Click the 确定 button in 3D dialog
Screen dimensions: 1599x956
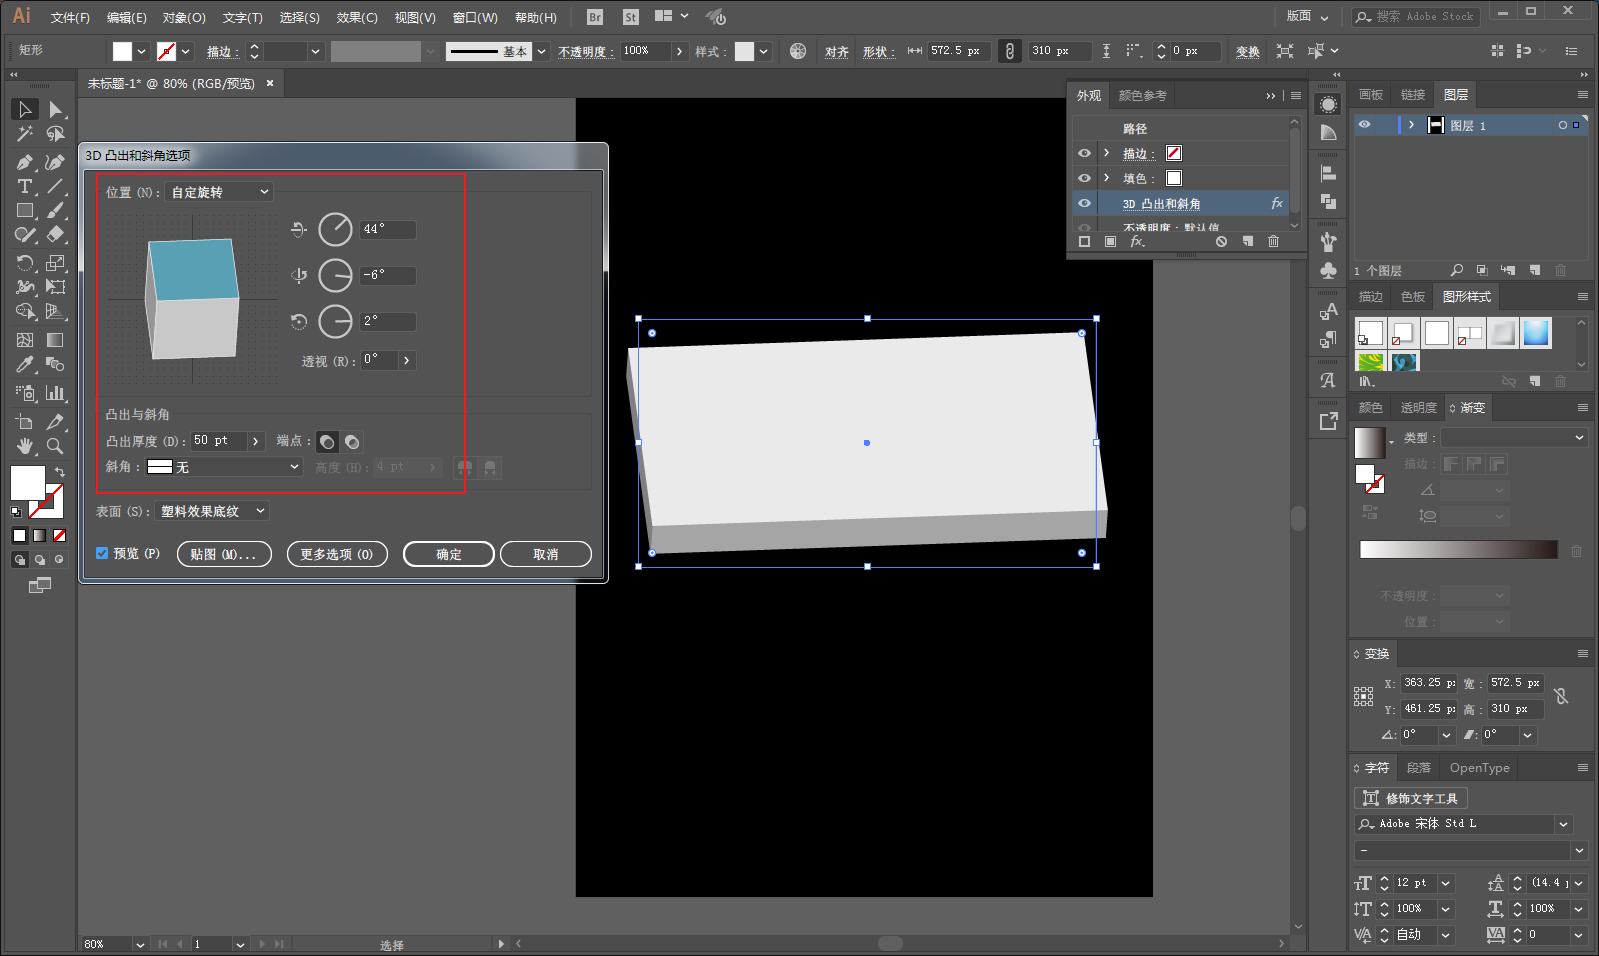click(449, 554)
